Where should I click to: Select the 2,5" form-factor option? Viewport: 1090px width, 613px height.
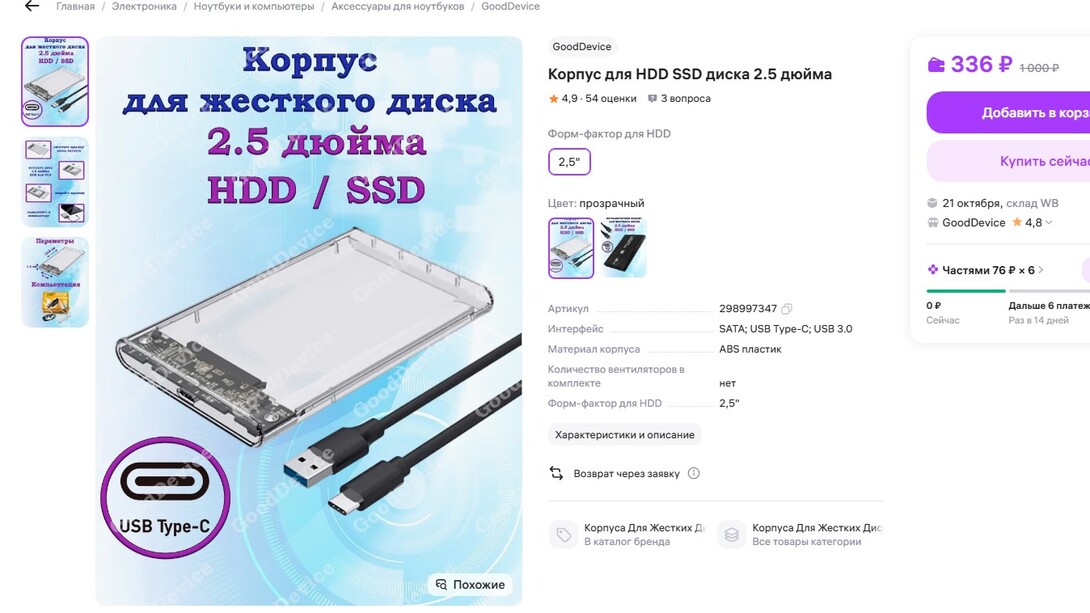pos(569,162)
